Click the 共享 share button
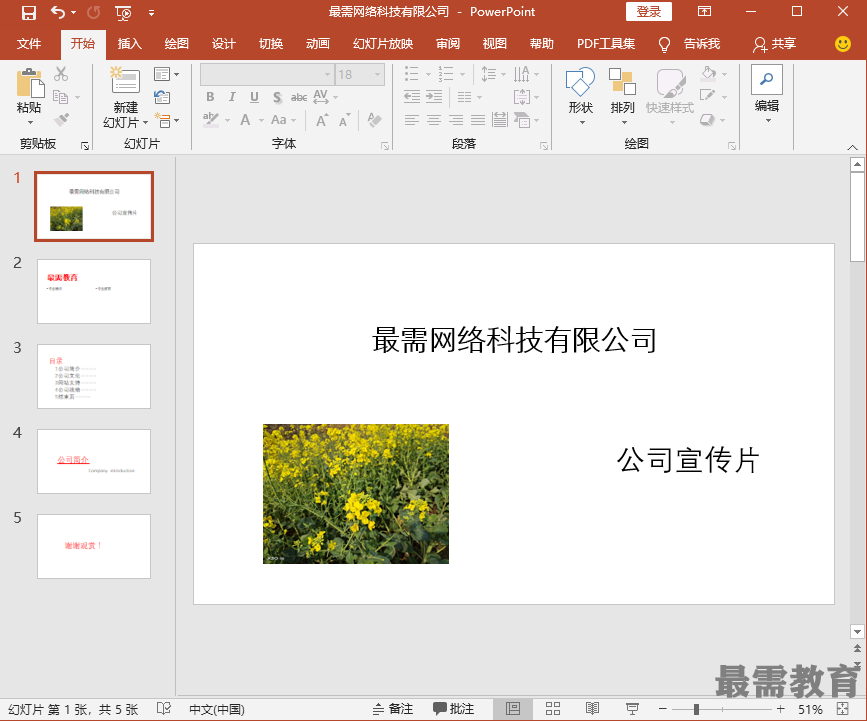The image size is (867, 721). click(774, 44)
